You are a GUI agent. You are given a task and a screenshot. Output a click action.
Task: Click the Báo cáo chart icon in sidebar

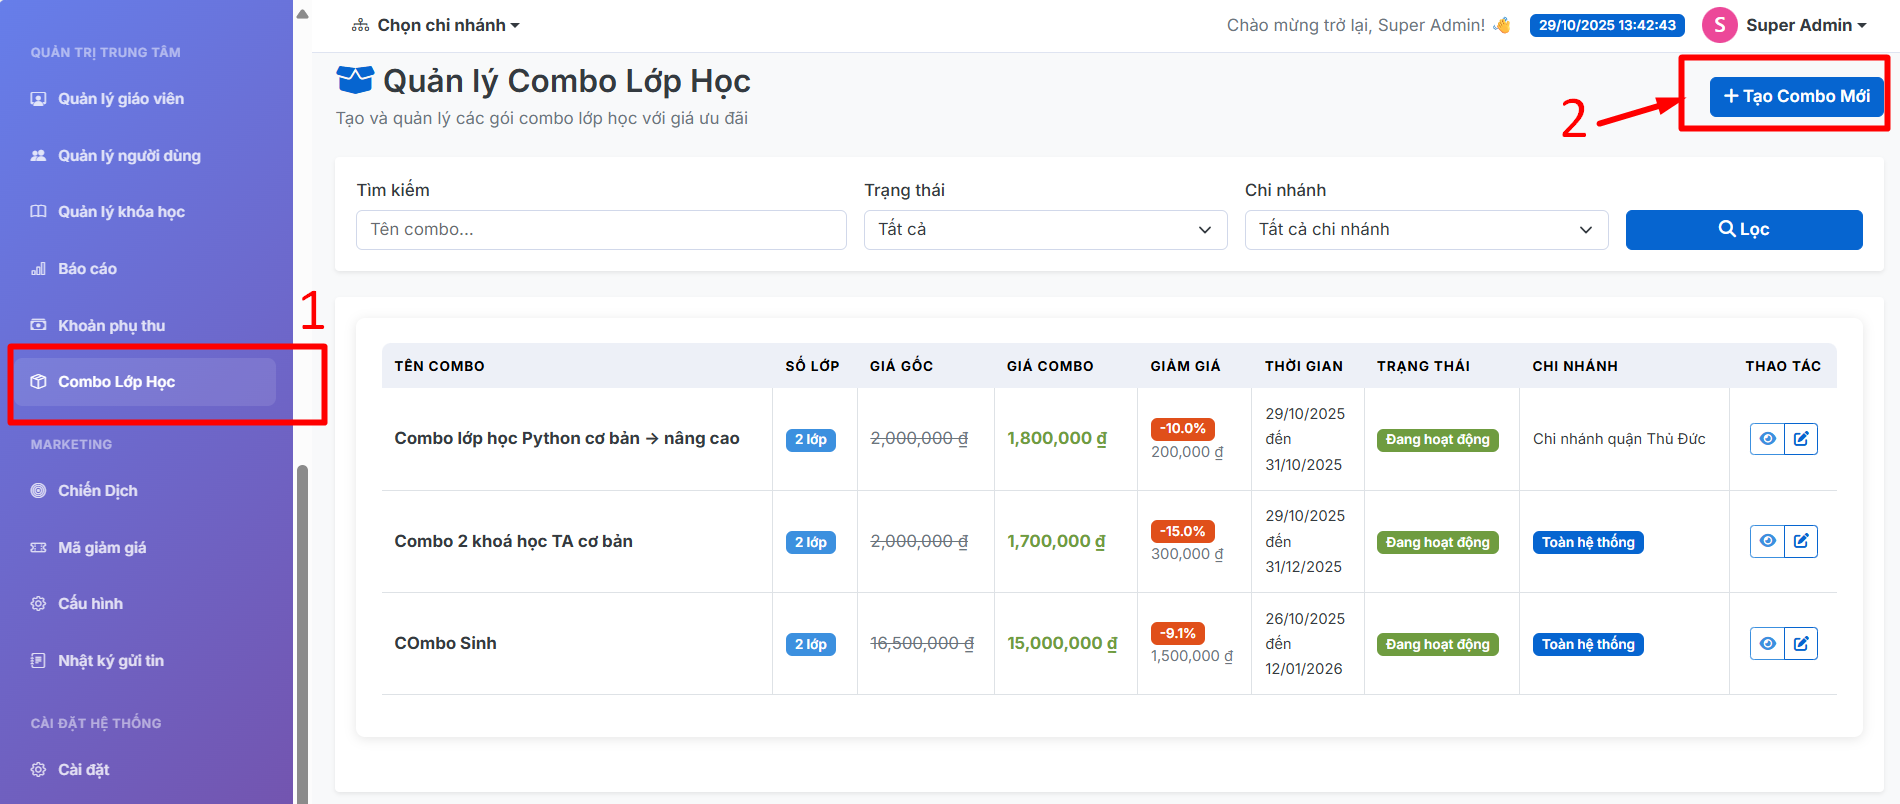pos(39,269)
